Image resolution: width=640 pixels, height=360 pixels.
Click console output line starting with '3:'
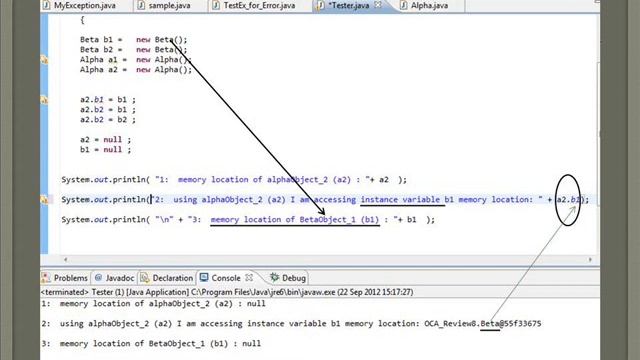(x=151, y=344)
